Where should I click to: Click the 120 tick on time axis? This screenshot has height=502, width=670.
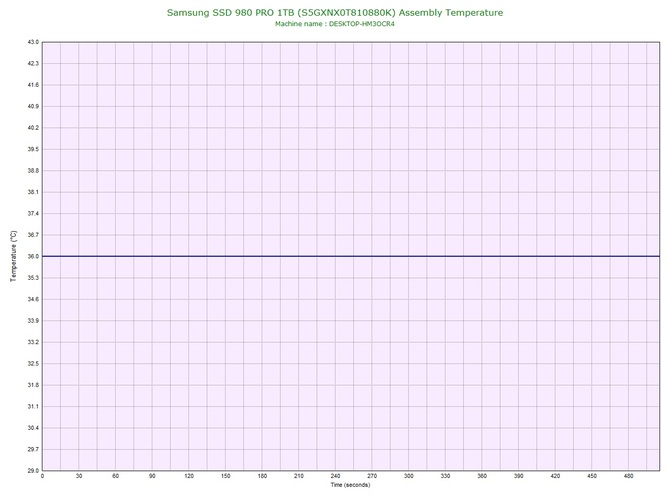pyautogui.click(x=189, y=476)
